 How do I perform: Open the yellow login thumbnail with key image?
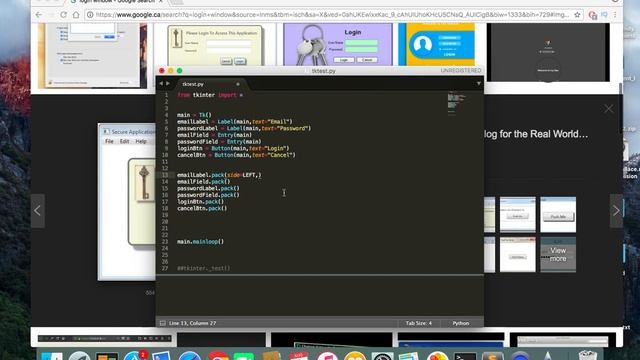(x=215, y=45)
